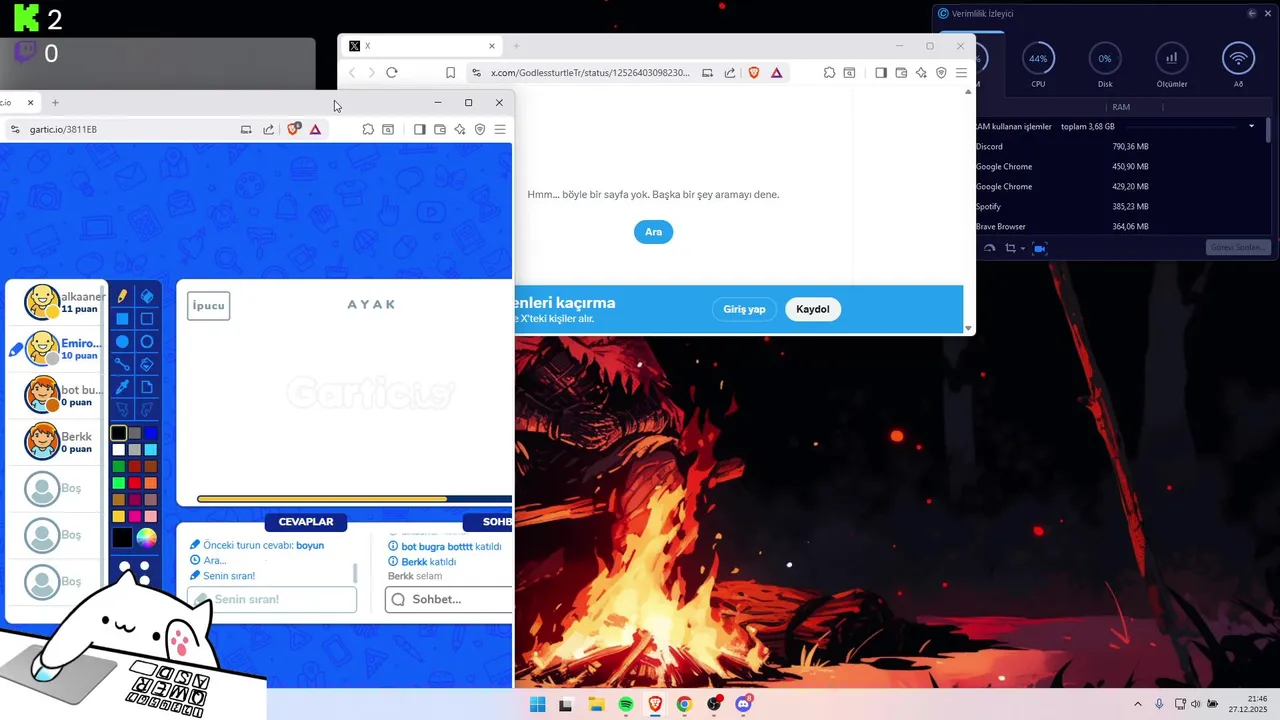The image size is (1280, 720).
Task: Select player Berkk in player list
Action: 56,442
